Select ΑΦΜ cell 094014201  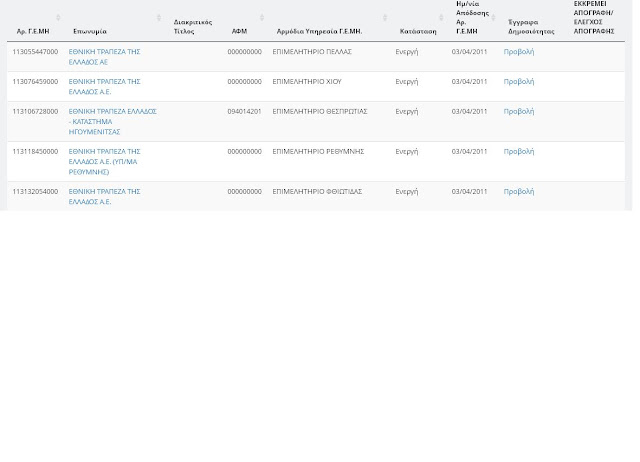pos(244,111)
